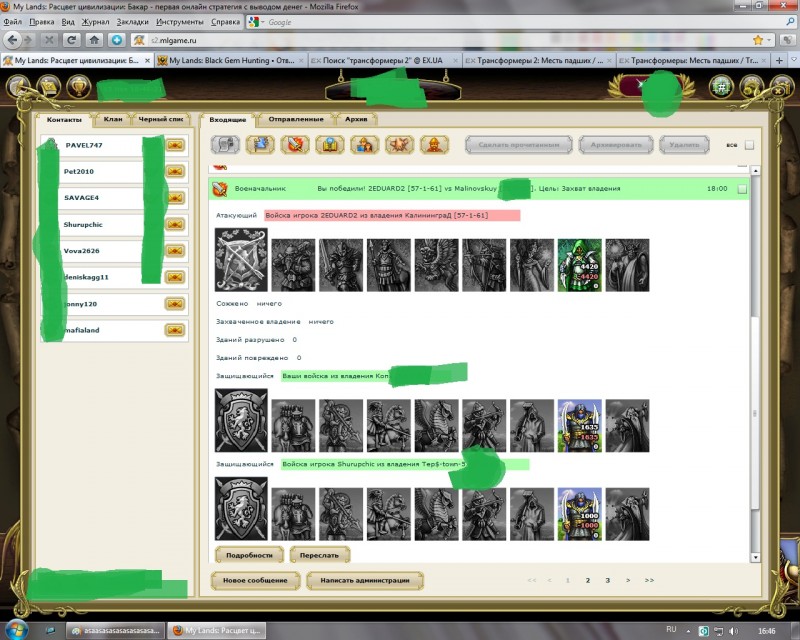Toggle the 'все' select-all checkbox

pos(749,145)
